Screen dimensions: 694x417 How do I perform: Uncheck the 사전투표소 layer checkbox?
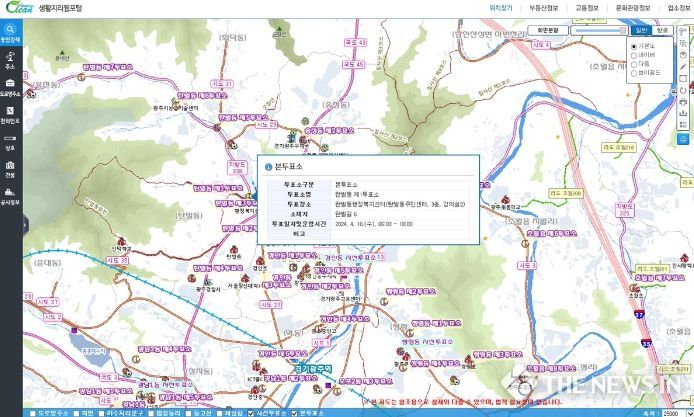click(251, 413)
